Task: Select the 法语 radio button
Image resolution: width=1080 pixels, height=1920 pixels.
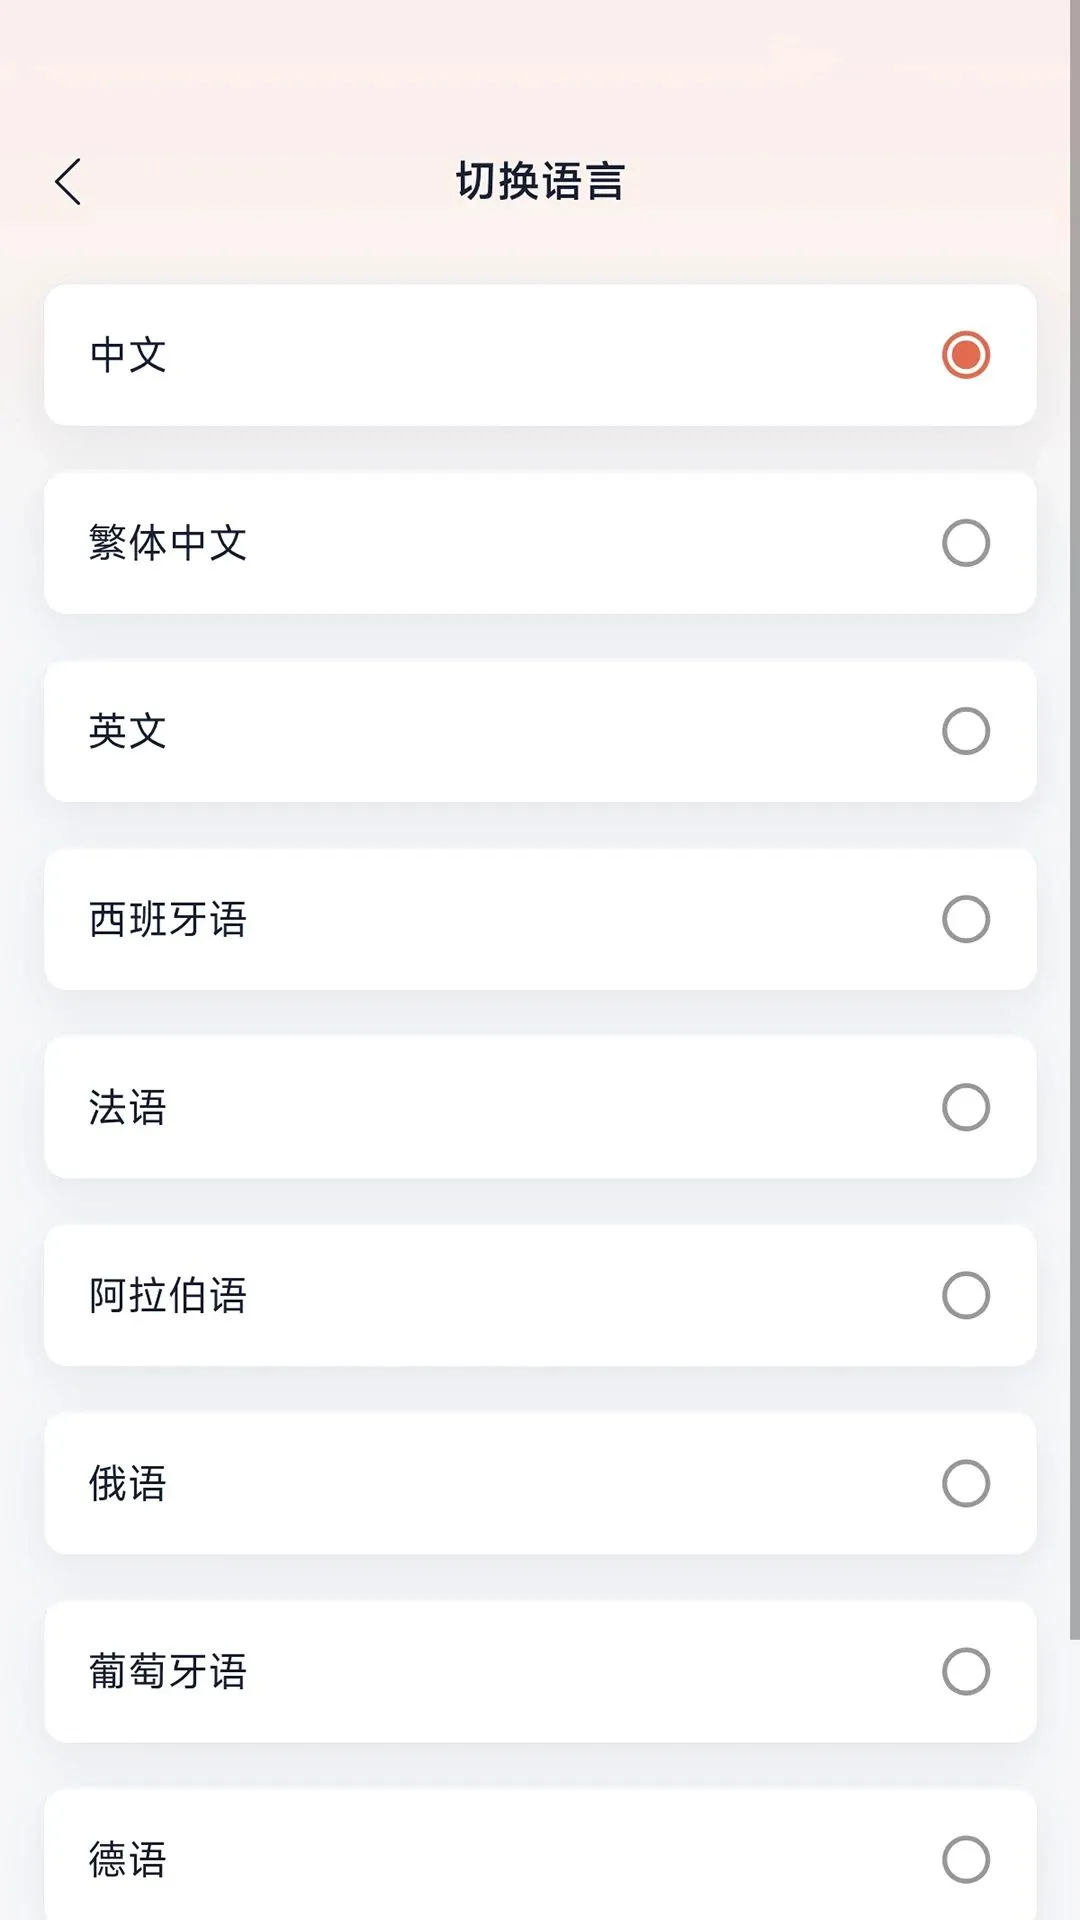Action: [965, 1107]
